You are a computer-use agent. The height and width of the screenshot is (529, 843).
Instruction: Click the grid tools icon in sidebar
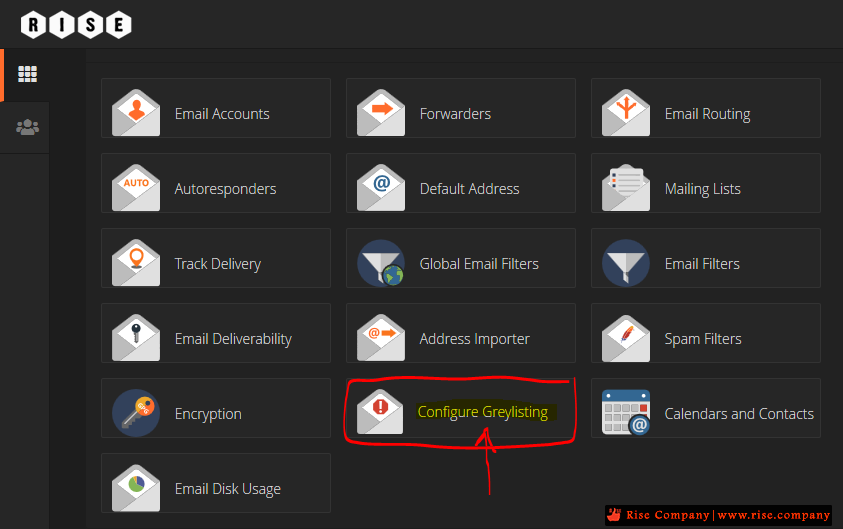click(x=27, y=74)
